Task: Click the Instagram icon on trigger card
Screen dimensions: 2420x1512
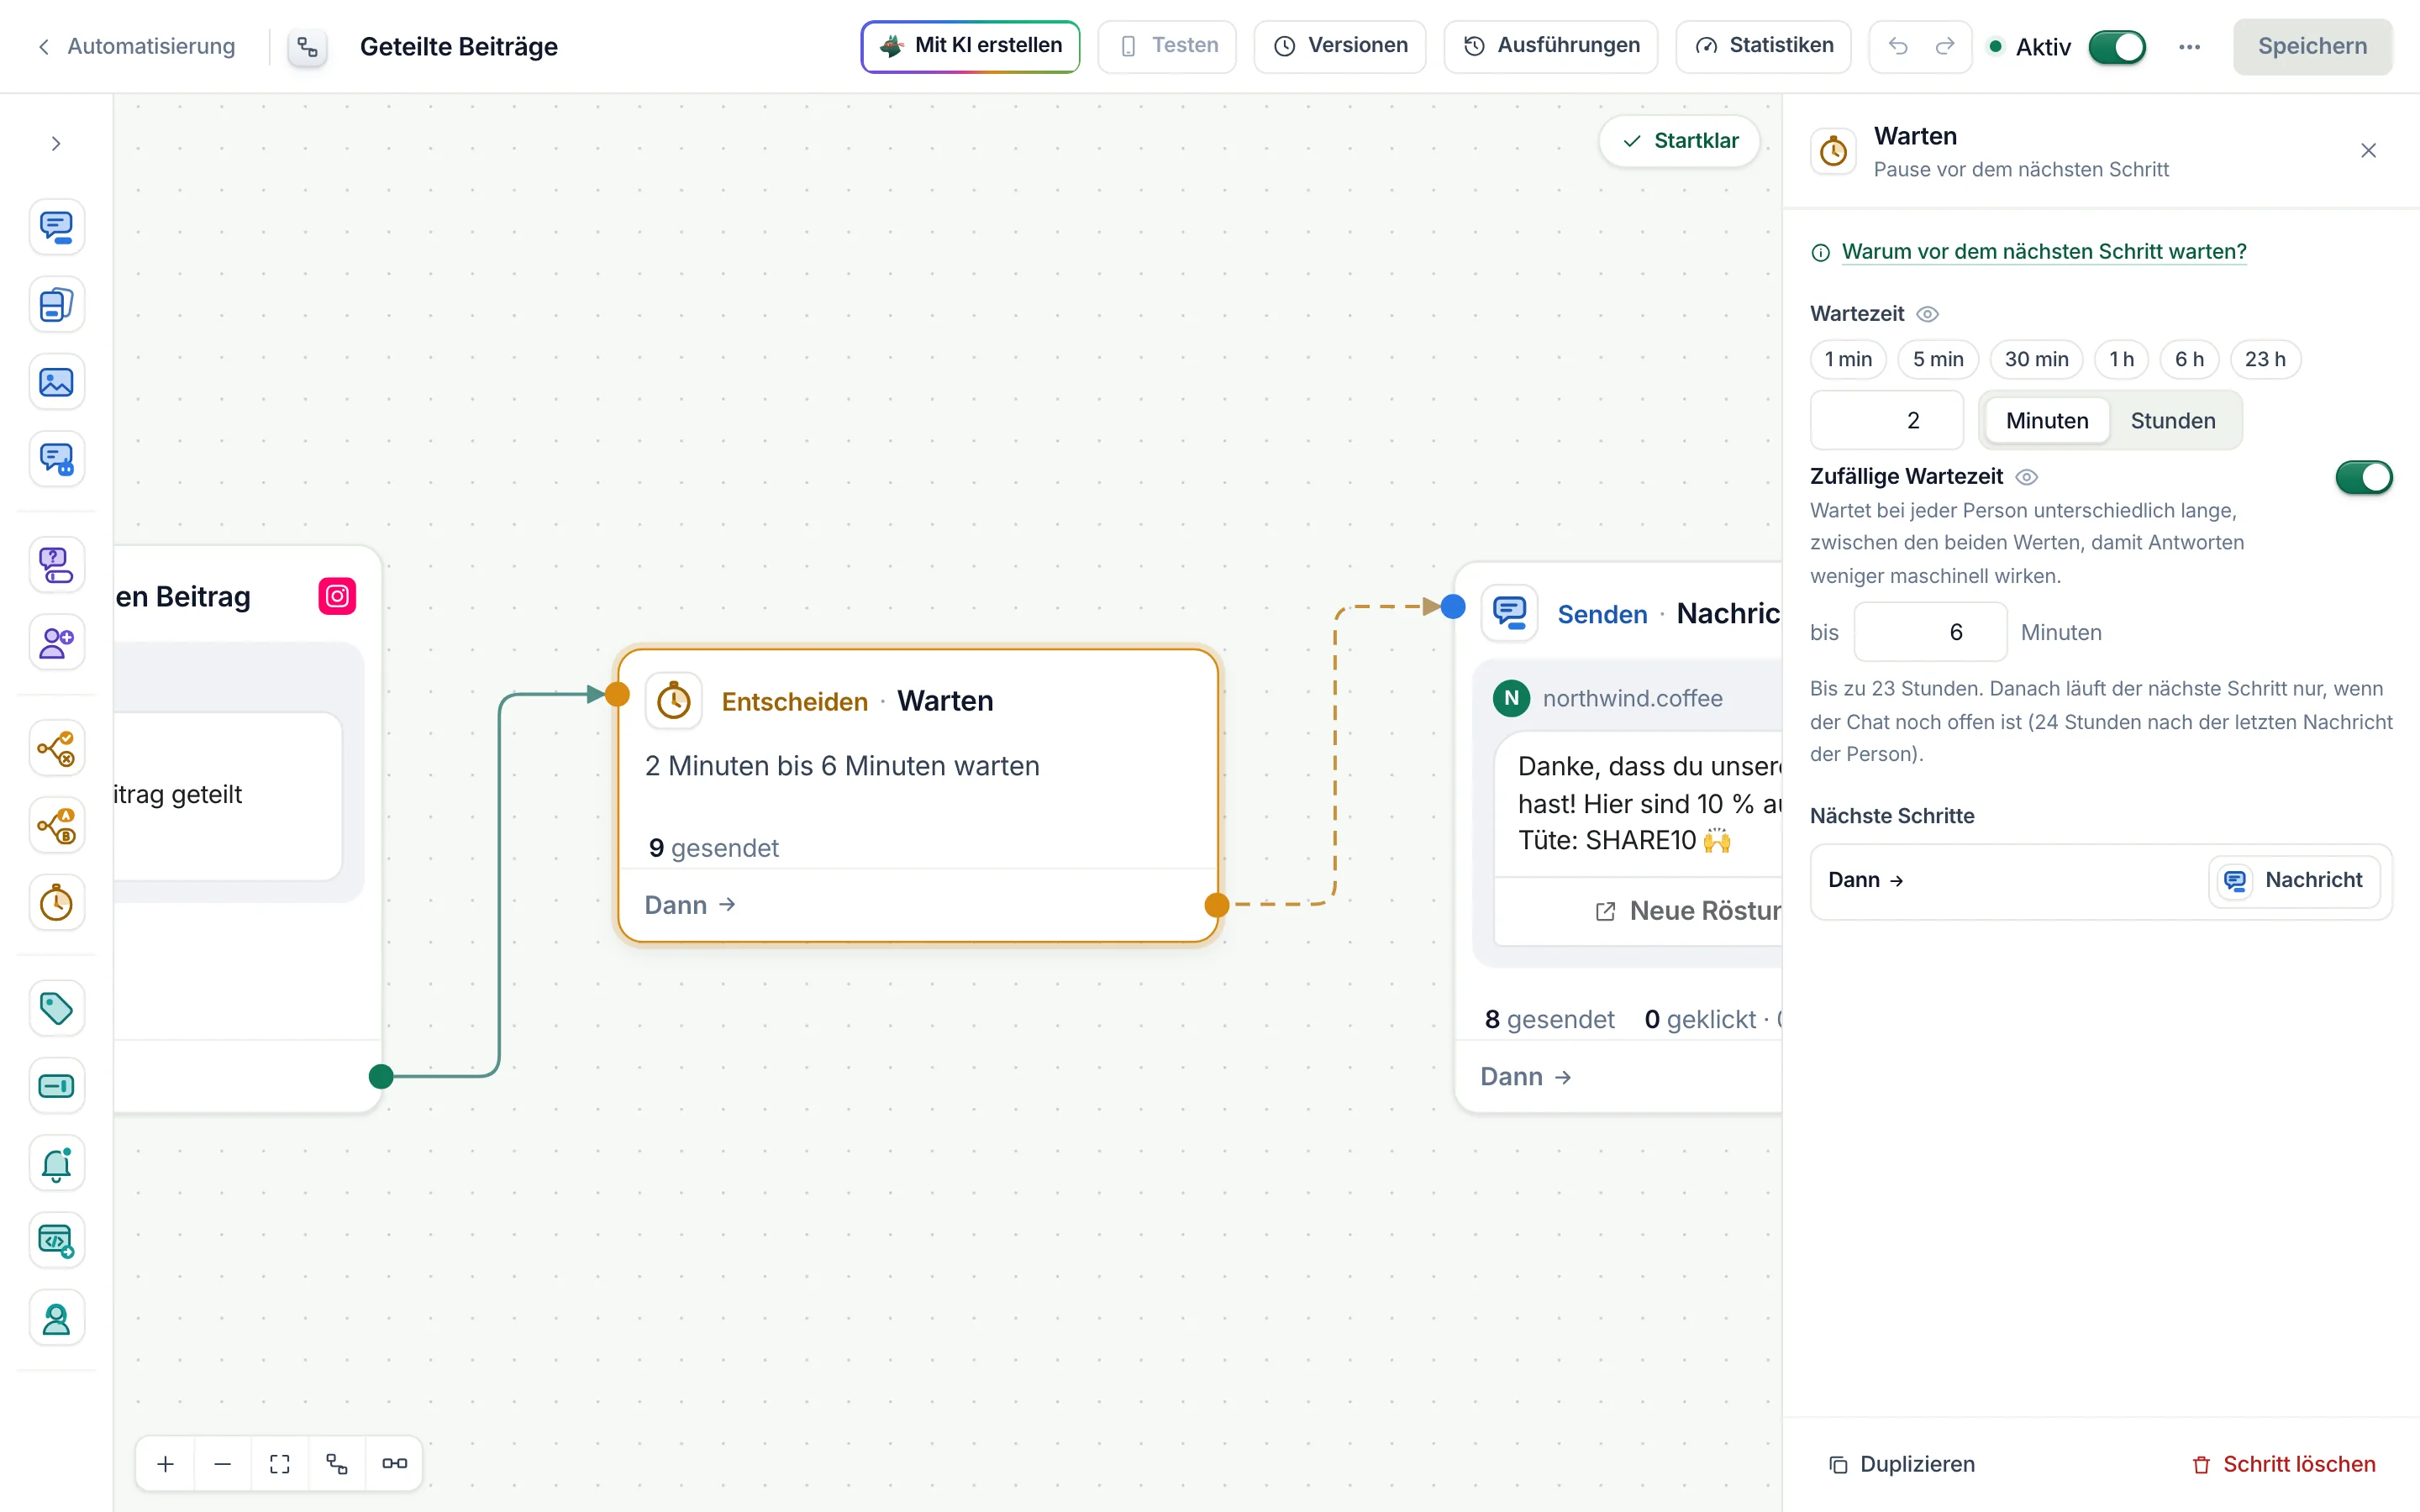Action: pyautogui.click(x=337, y=597)
